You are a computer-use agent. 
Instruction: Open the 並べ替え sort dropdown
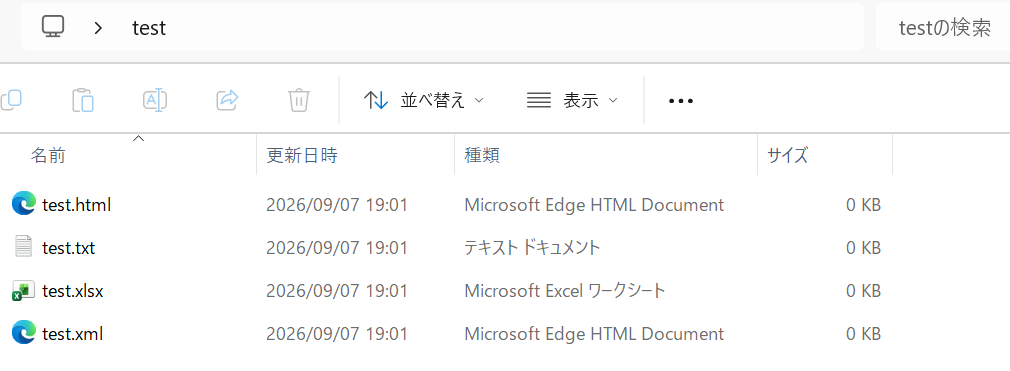tap(423, 100)
